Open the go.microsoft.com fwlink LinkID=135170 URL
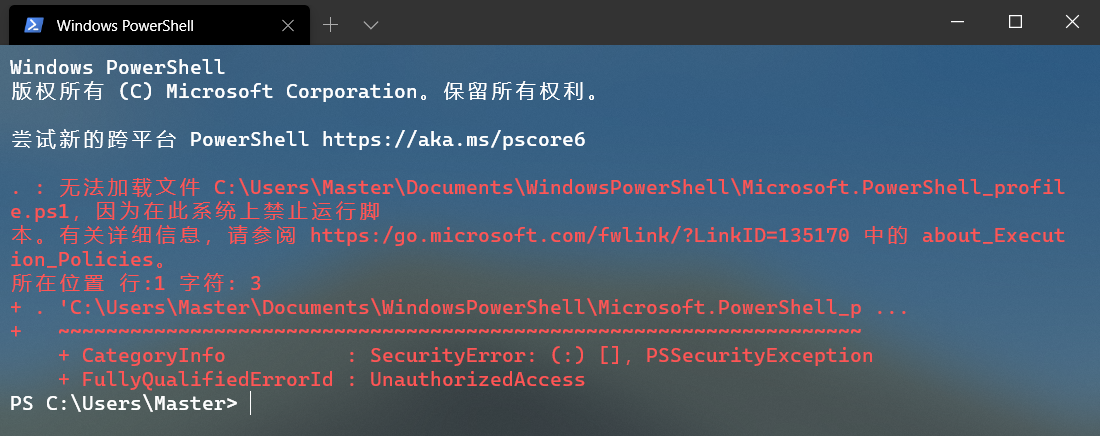 pos(580,236)
